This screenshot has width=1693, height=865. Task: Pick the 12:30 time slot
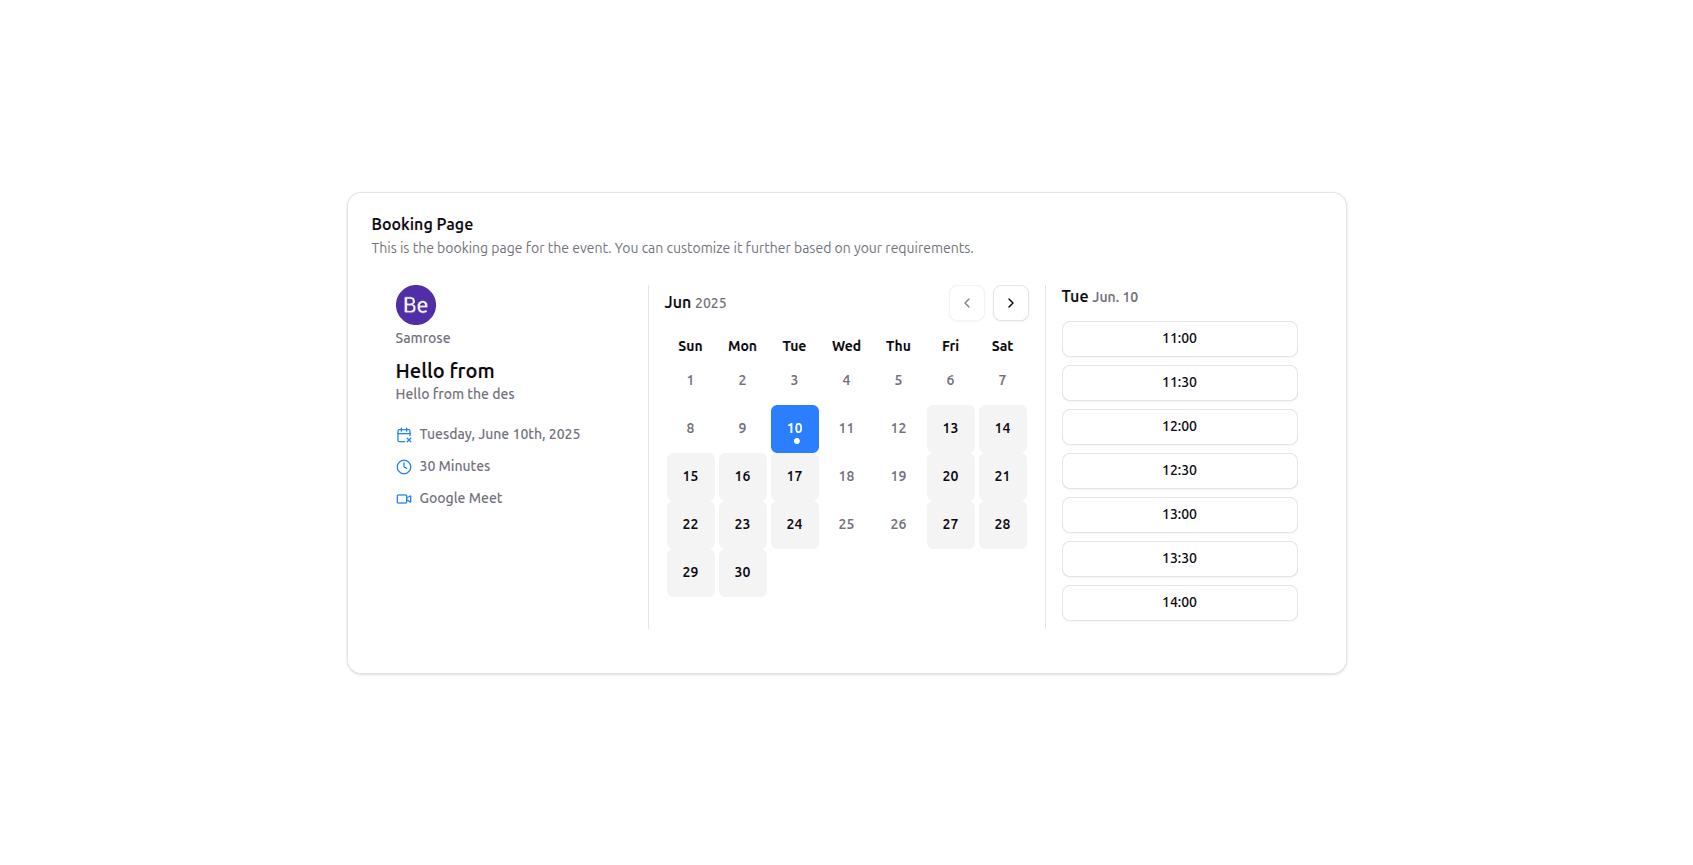1179,471
